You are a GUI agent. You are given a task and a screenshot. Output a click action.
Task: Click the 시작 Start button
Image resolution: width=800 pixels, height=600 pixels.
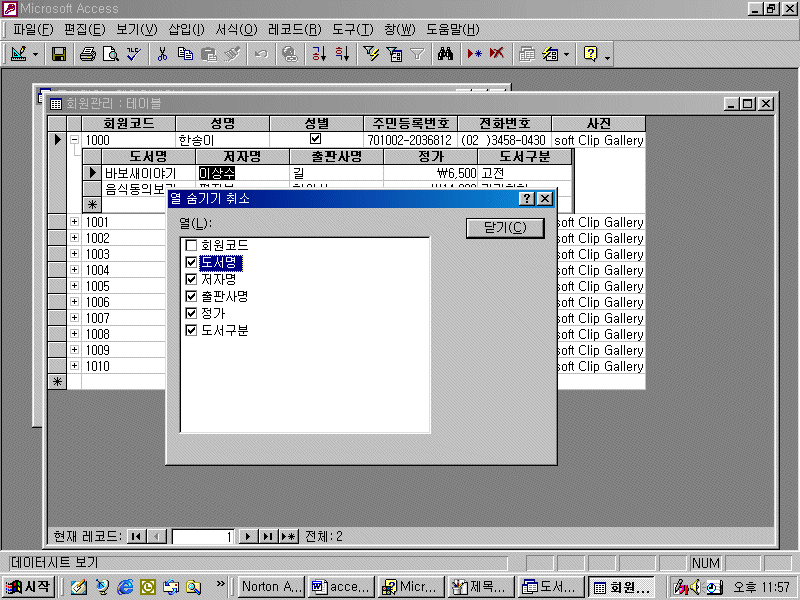(29, 587)
